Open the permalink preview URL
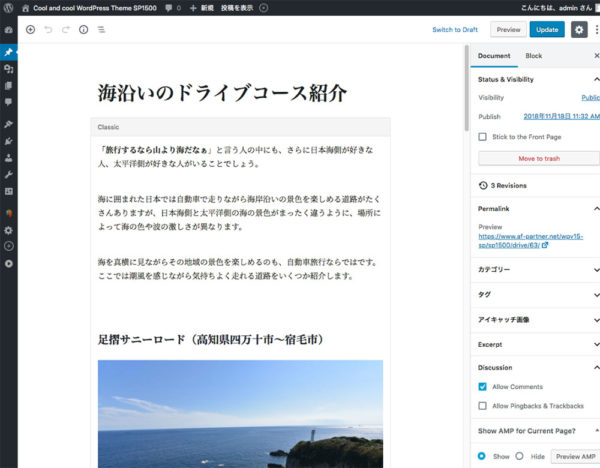The image size is (600, 468). click(531, 241)
